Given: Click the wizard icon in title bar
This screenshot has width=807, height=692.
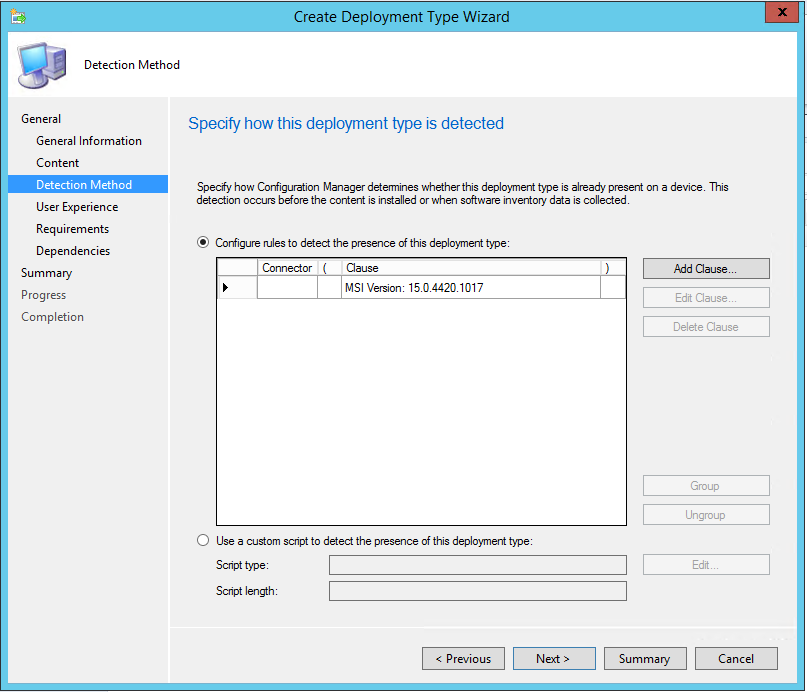Looking at the screenshot, I should (19, 16).
